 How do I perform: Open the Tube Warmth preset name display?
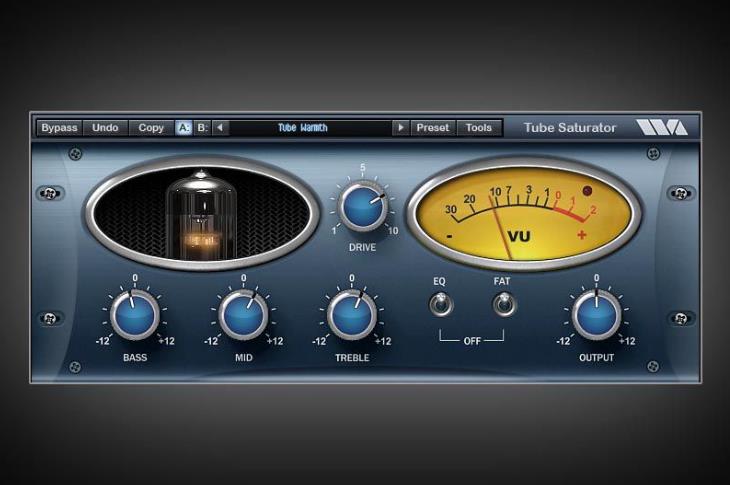[x=311, y=128]
